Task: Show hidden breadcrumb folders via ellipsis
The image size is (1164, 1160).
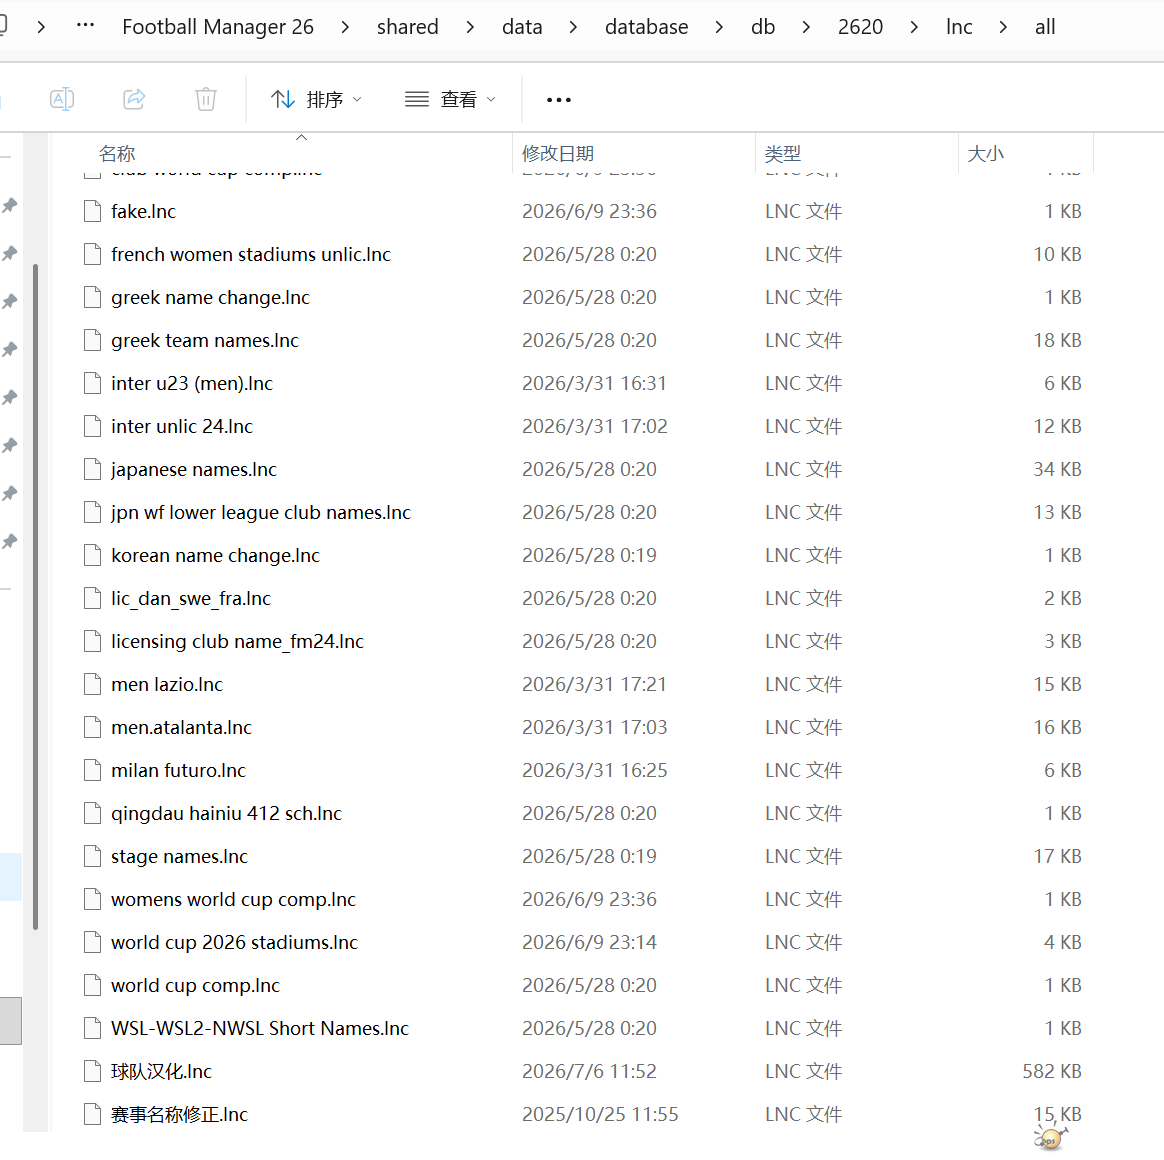Action: [85, 25]
